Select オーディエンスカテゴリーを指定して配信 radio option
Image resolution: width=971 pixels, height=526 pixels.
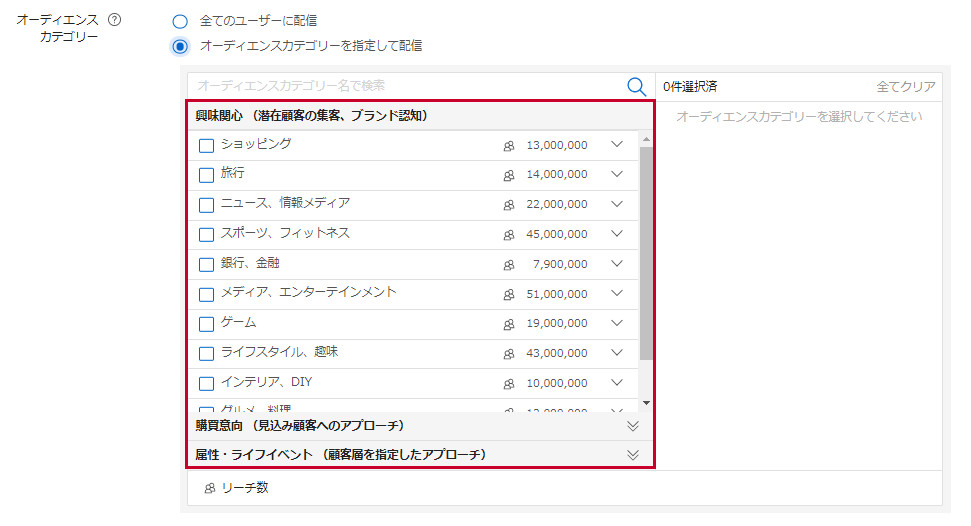[x=179, y=46]
